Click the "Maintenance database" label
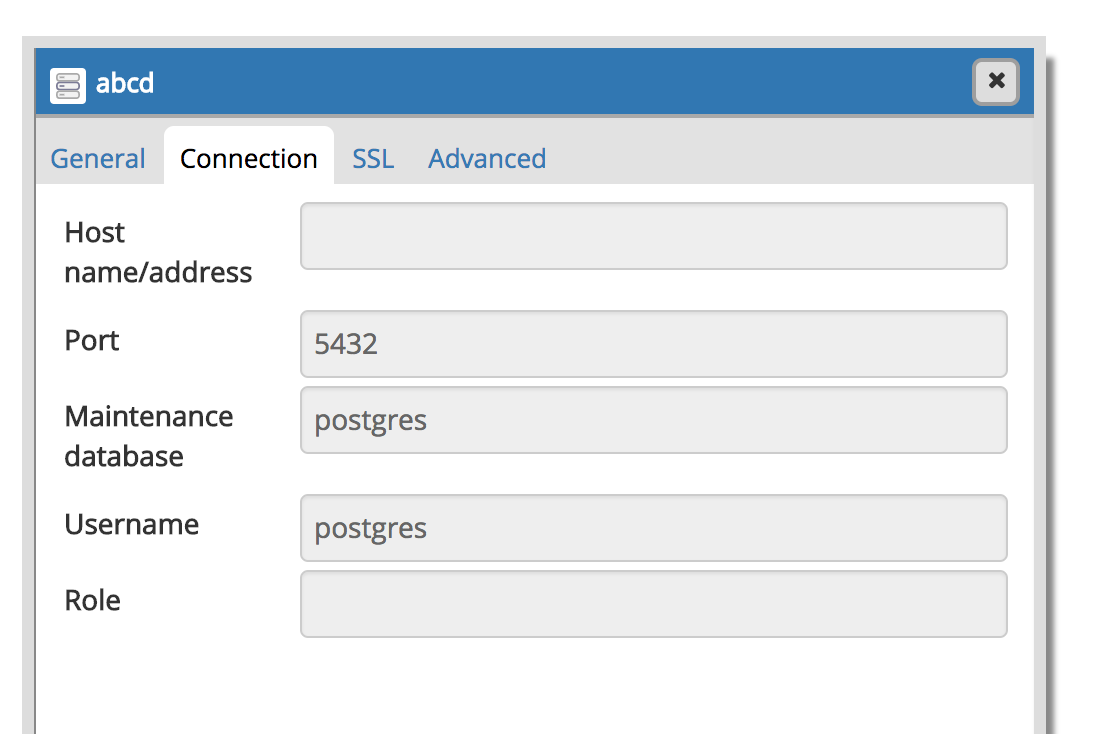 (x=148, y=436)
